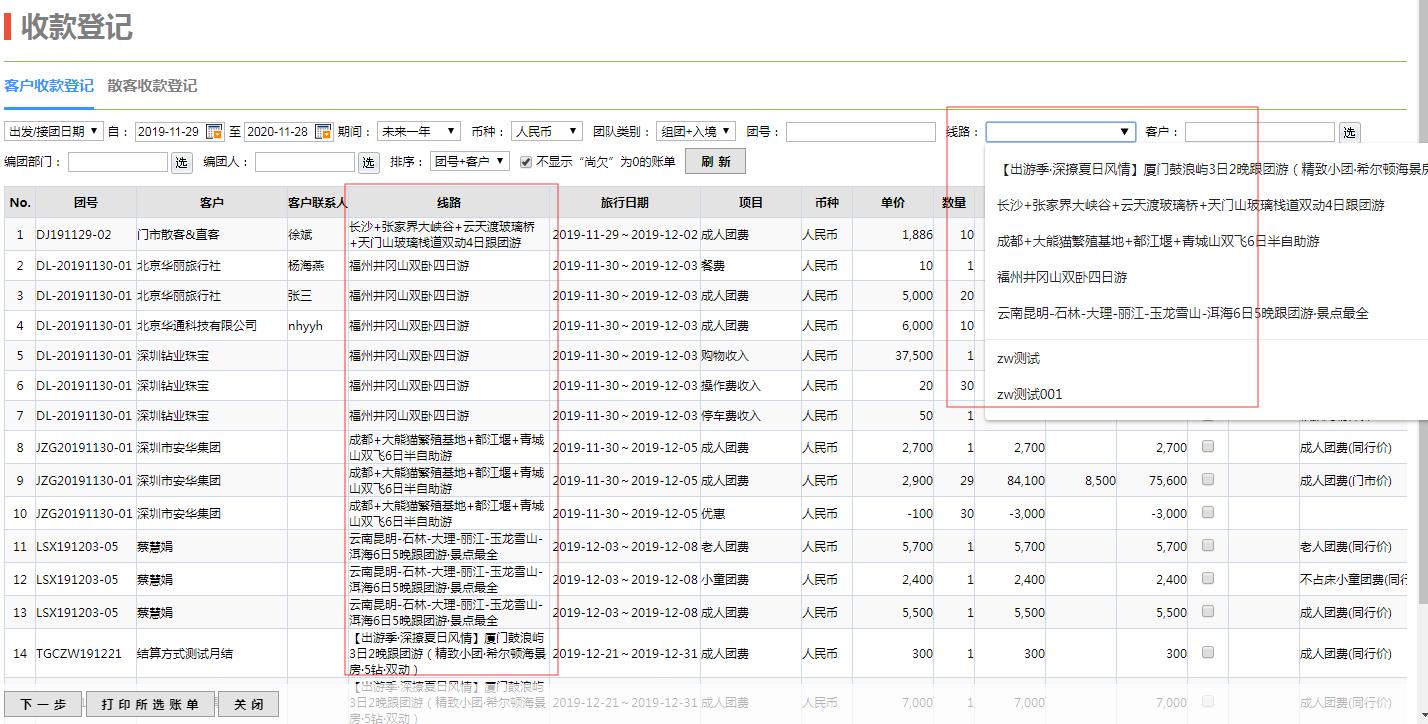Click 选 button next to 编团部门 field
1428x724 pixels.
(x=181, y=162)
